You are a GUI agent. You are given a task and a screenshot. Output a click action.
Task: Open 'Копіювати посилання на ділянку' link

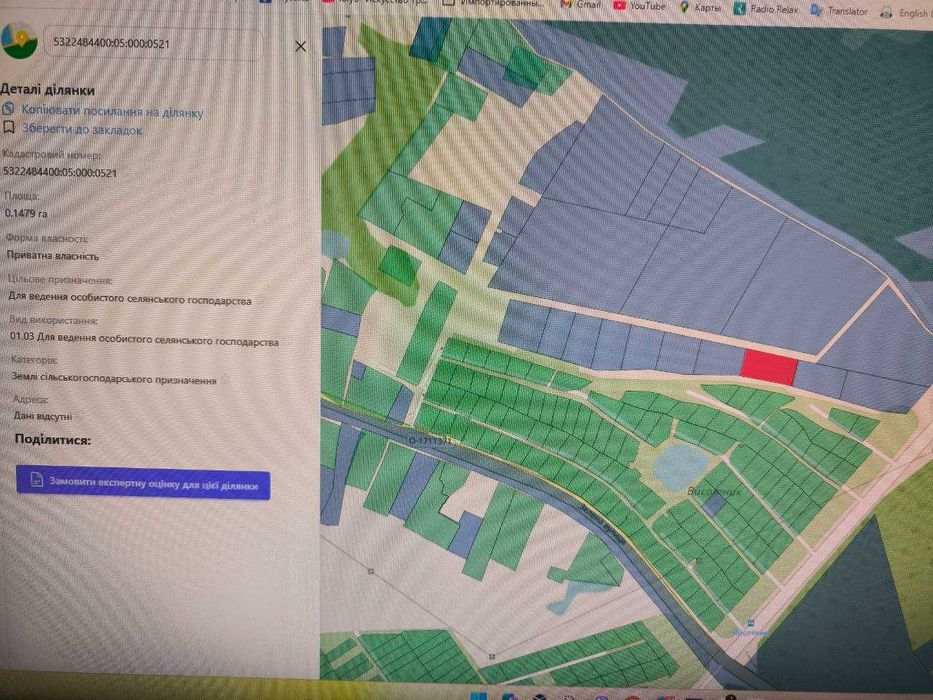coord(112,112)
